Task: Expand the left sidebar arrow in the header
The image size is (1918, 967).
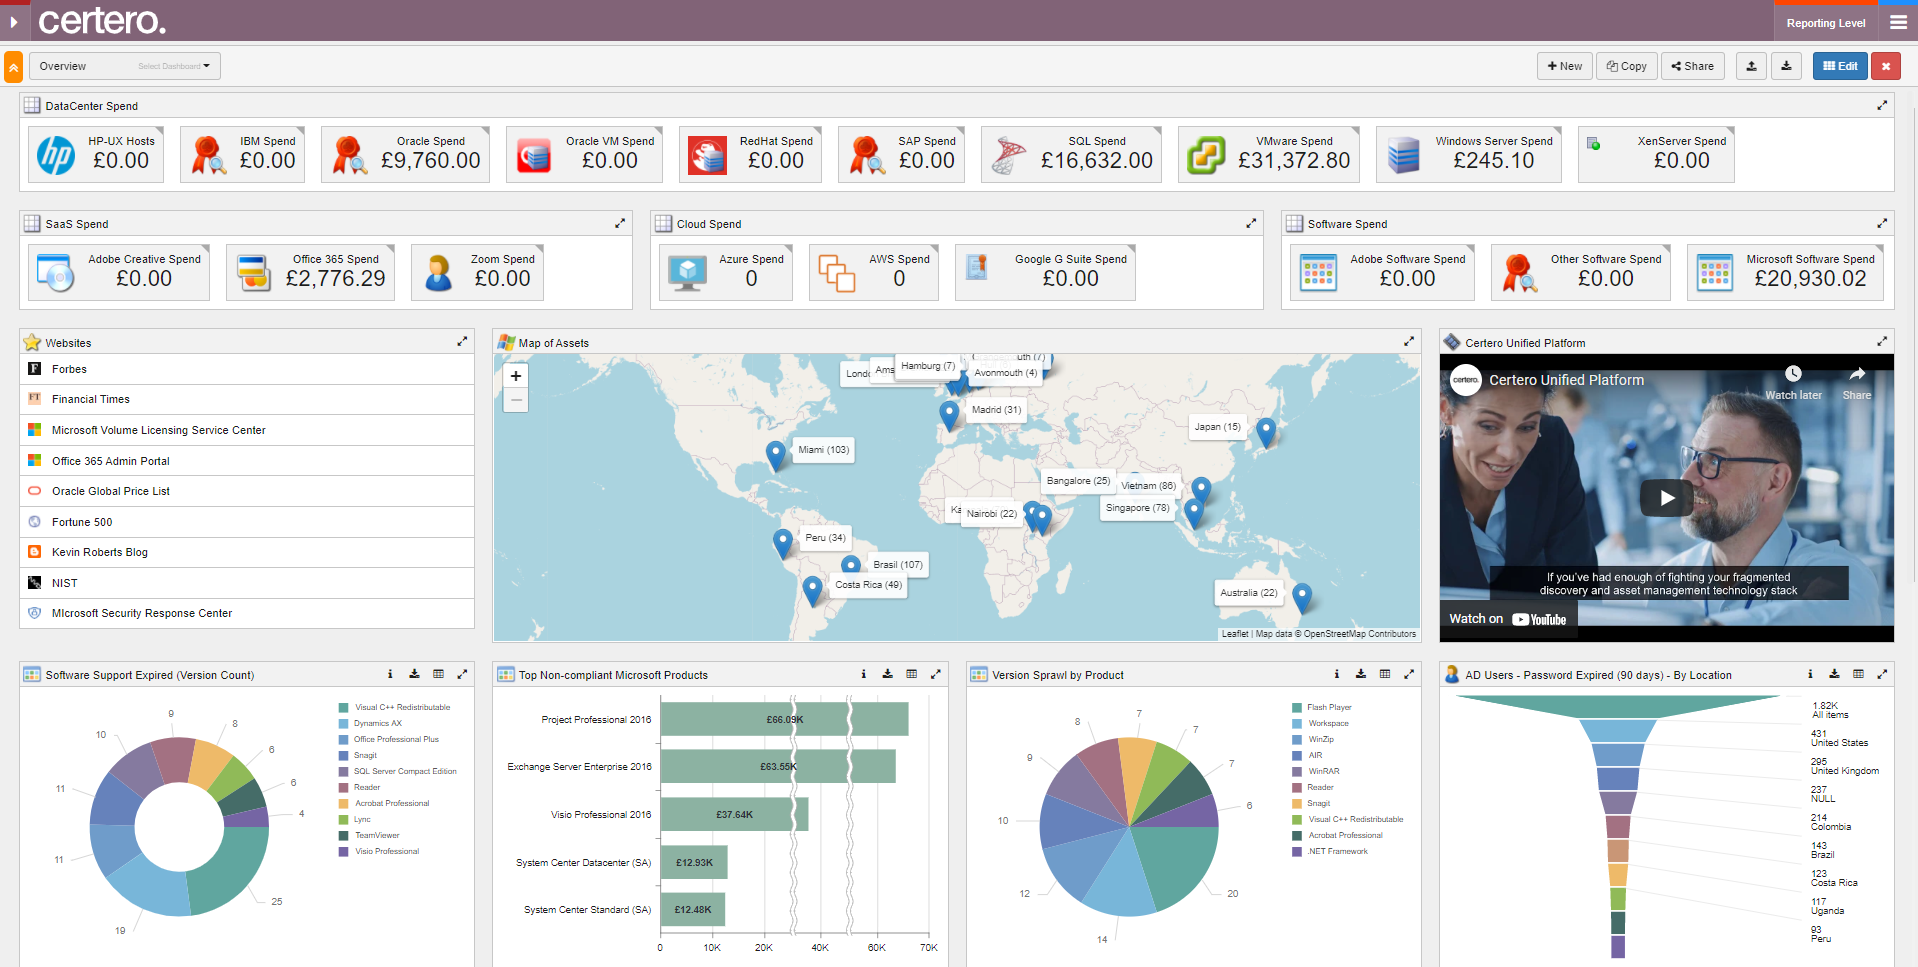Action: pyautogui.click(x=14, y=22)
